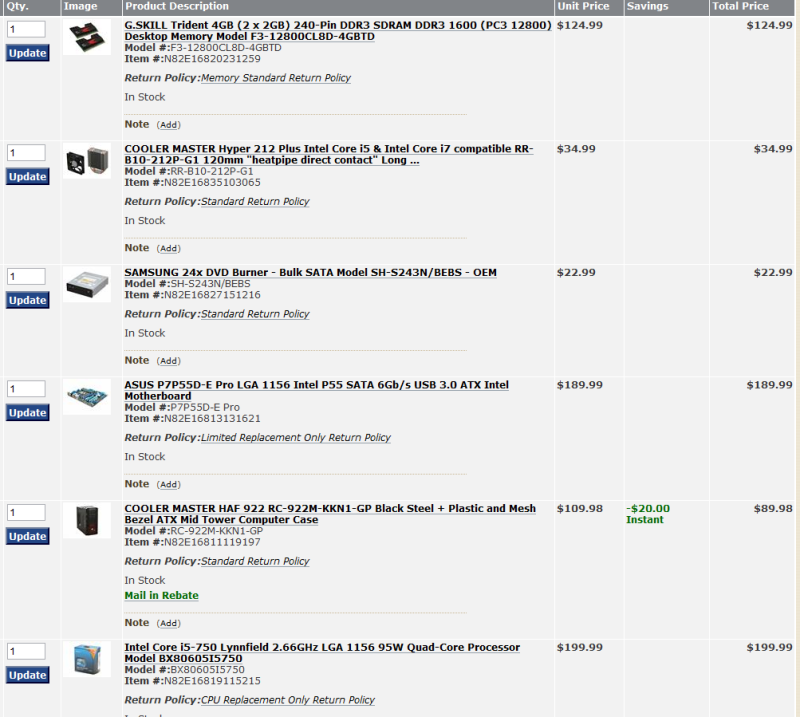Focus quantity field for Hyper 212 cooler

pos(26,153)
